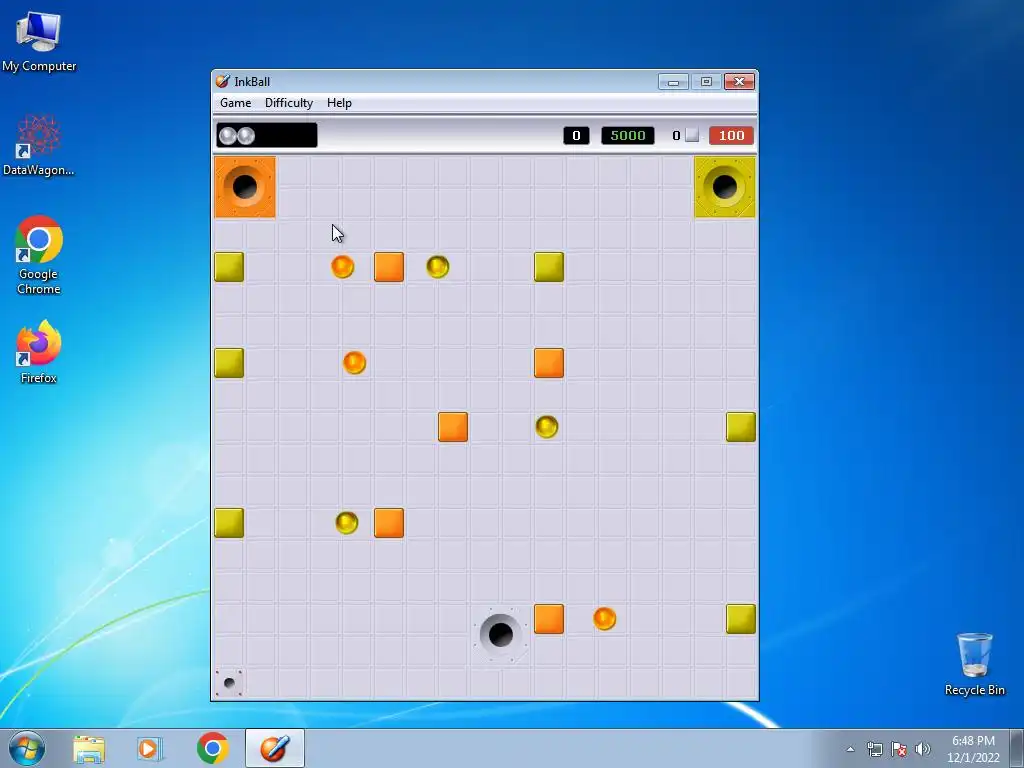Screen dimensions: 1024x768
Task: Click the network tray icon
Action: coord(874,749)
